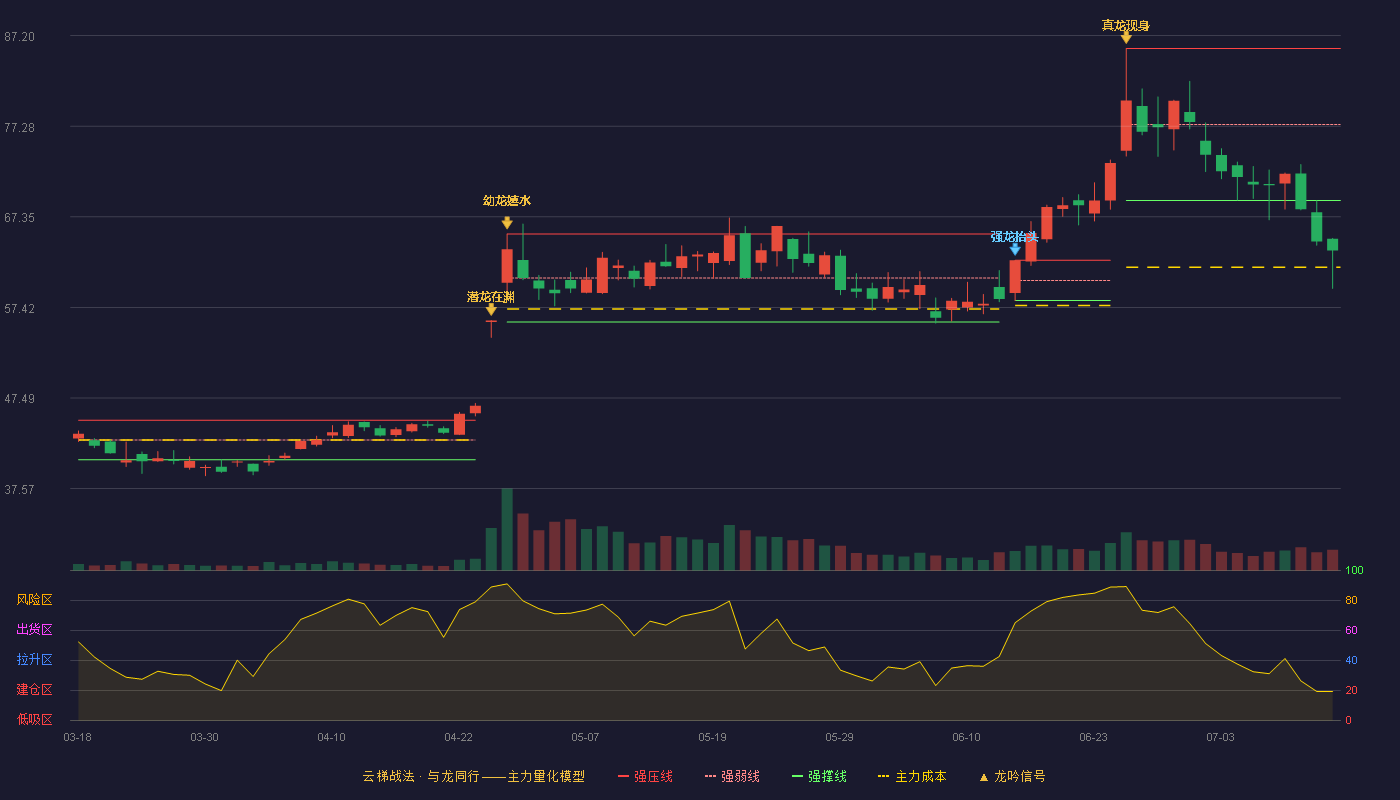Click the 57.42 price axis label
The height and width of the screenshot is (800, 1400).
[x=20, y=309]
